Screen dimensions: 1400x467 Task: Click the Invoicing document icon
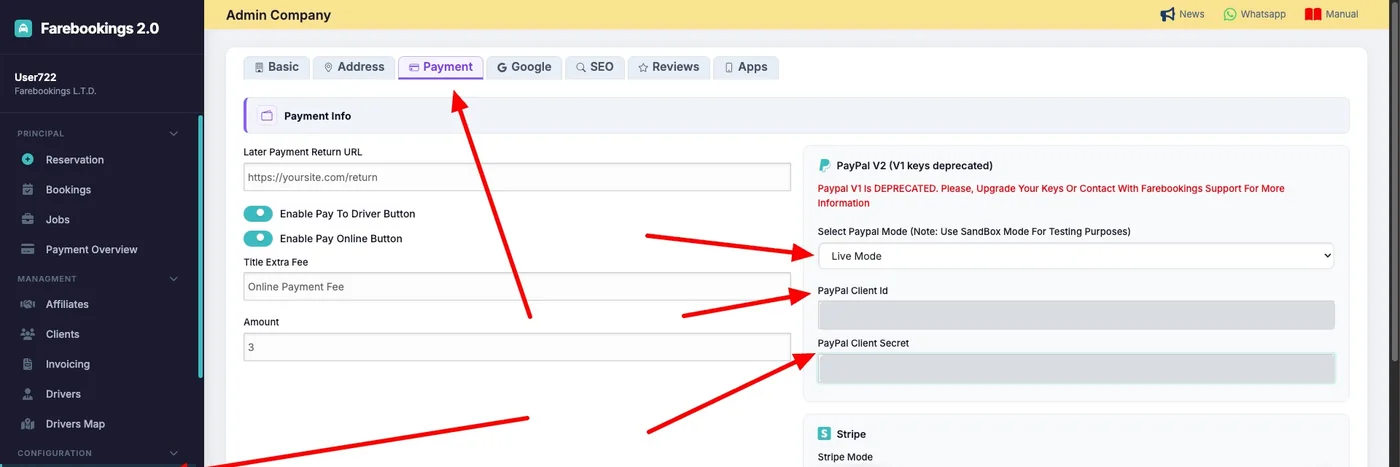(28, 364)
